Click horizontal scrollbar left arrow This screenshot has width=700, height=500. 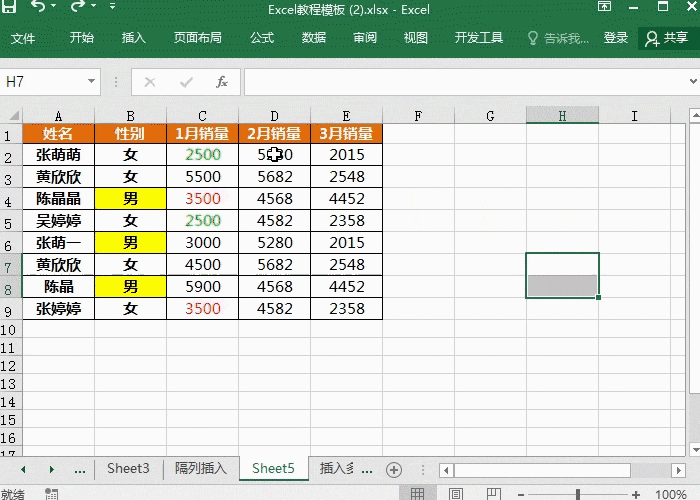[446, 470]
